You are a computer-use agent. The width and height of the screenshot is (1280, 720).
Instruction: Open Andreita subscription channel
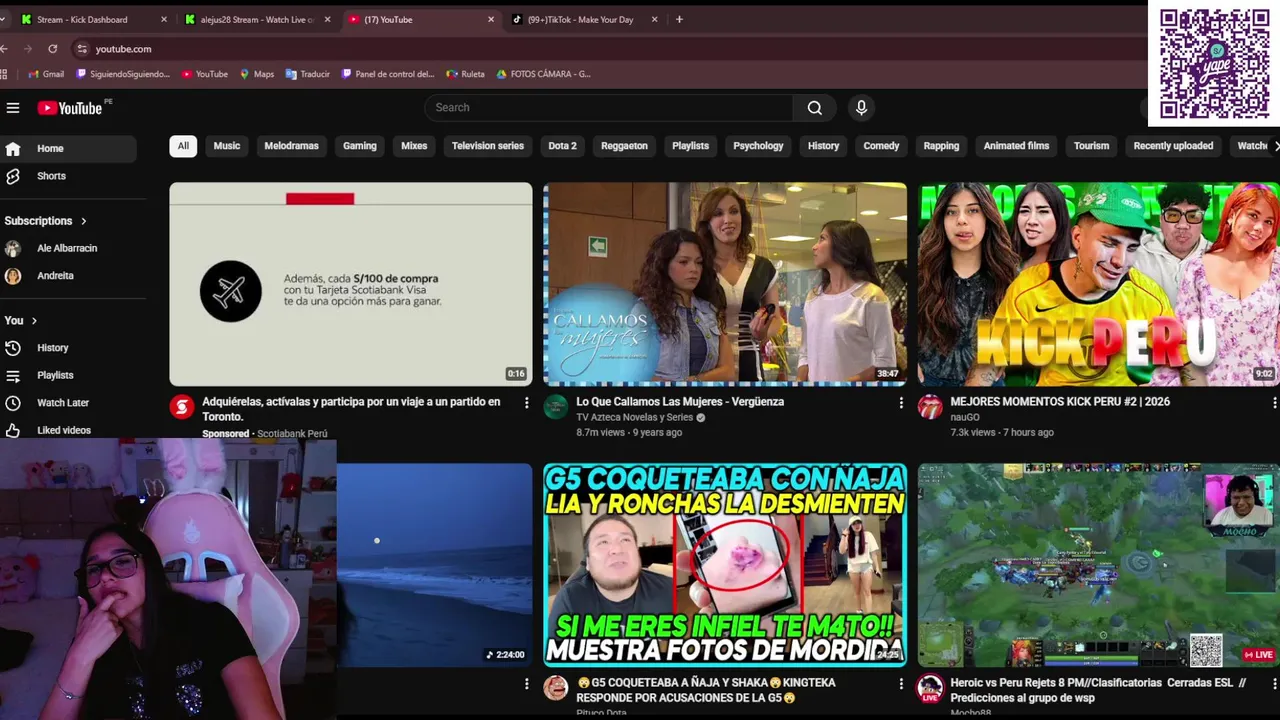(68, 276)
